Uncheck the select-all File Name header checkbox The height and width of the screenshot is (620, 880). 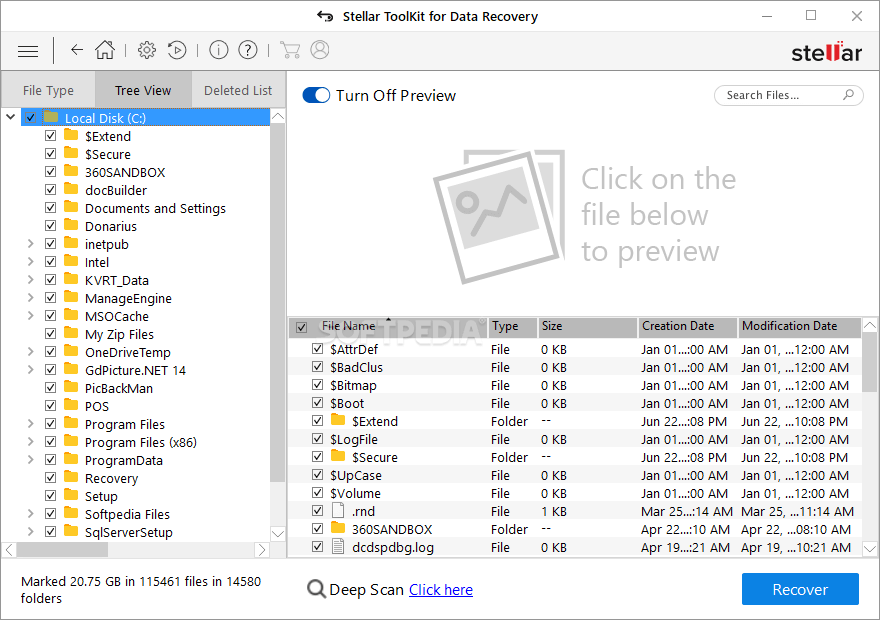click(x=301, y=327)
